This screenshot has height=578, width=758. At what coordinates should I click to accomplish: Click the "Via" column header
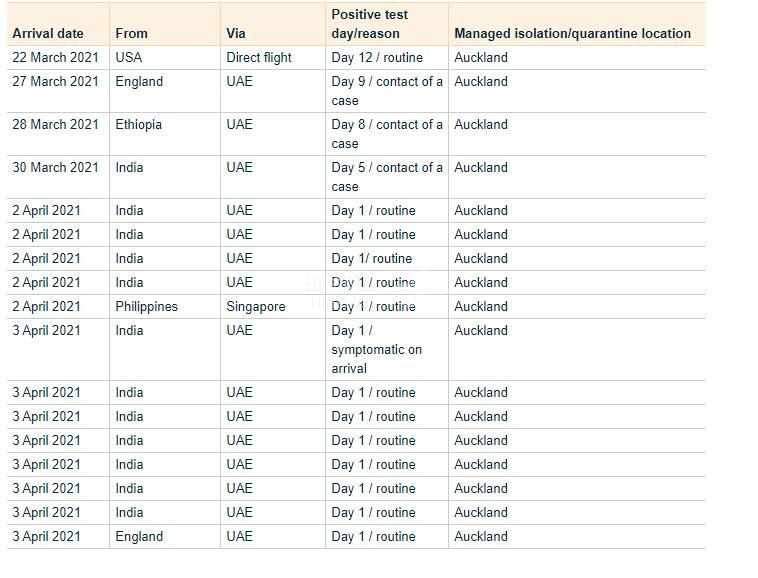pyautogui.click(x=236, y=33)
